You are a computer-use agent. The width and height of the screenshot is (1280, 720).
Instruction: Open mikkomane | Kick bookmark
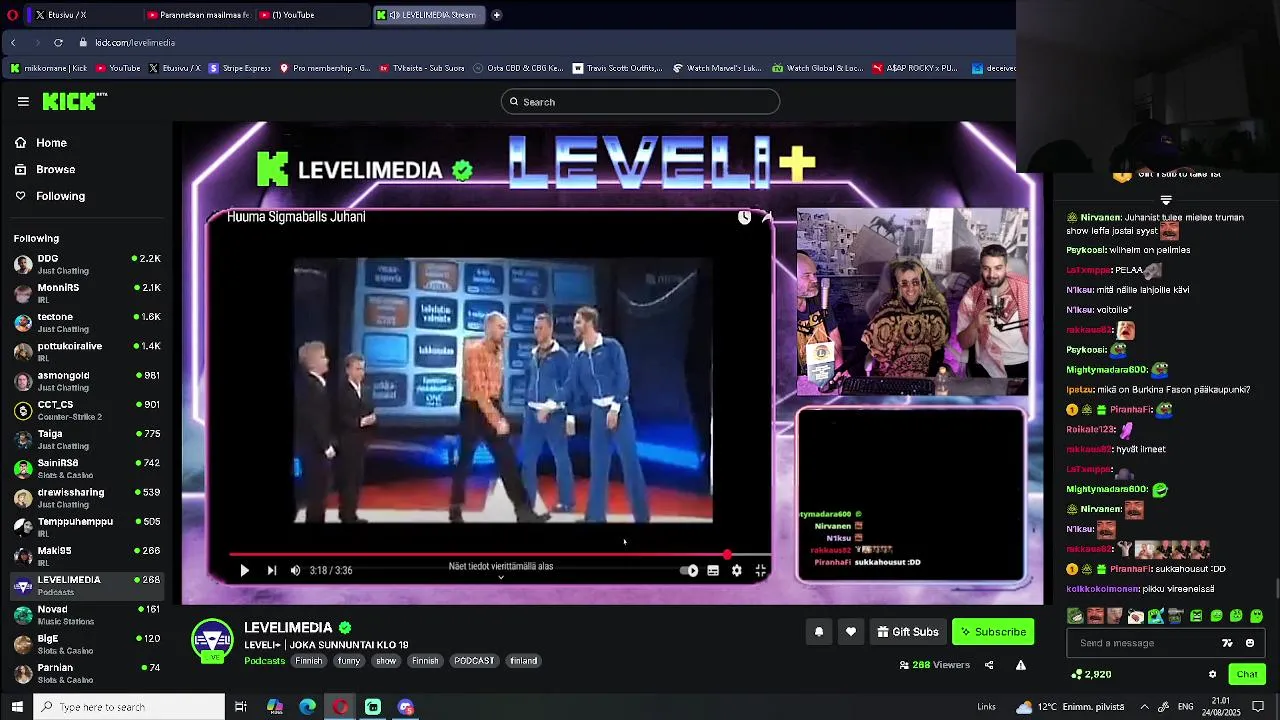pos(49,68)
